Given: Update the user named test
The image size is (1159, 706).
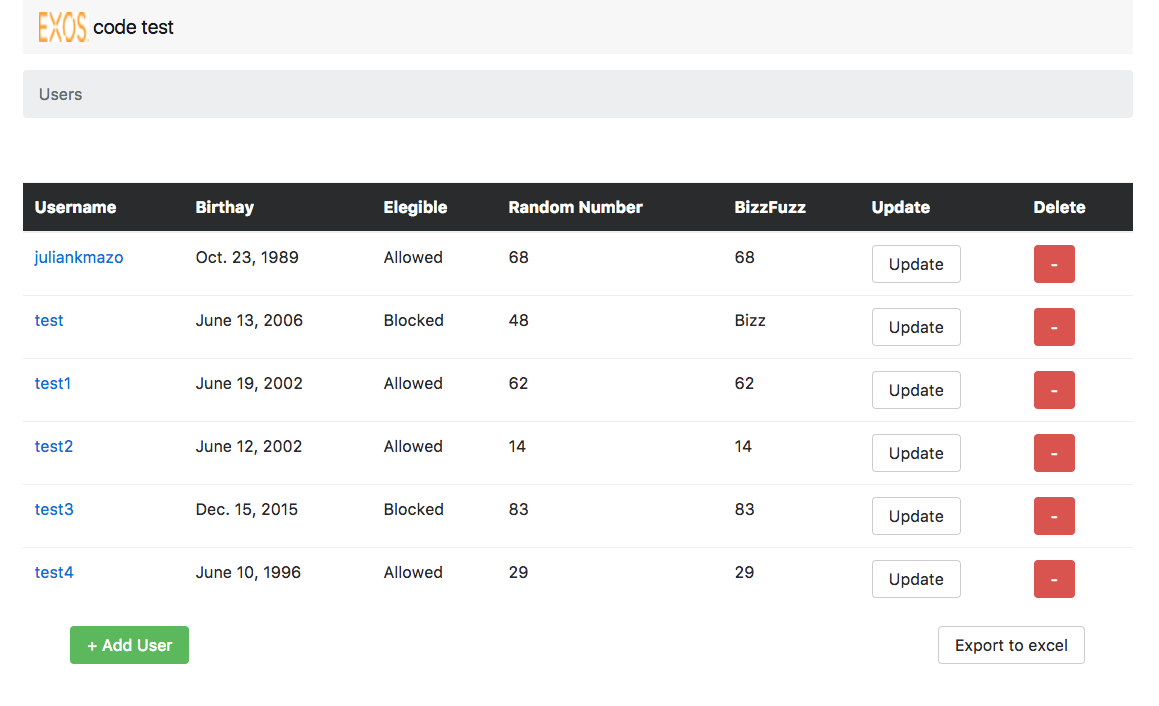Looking at the screenshot, I should click(x=915, y=327).
